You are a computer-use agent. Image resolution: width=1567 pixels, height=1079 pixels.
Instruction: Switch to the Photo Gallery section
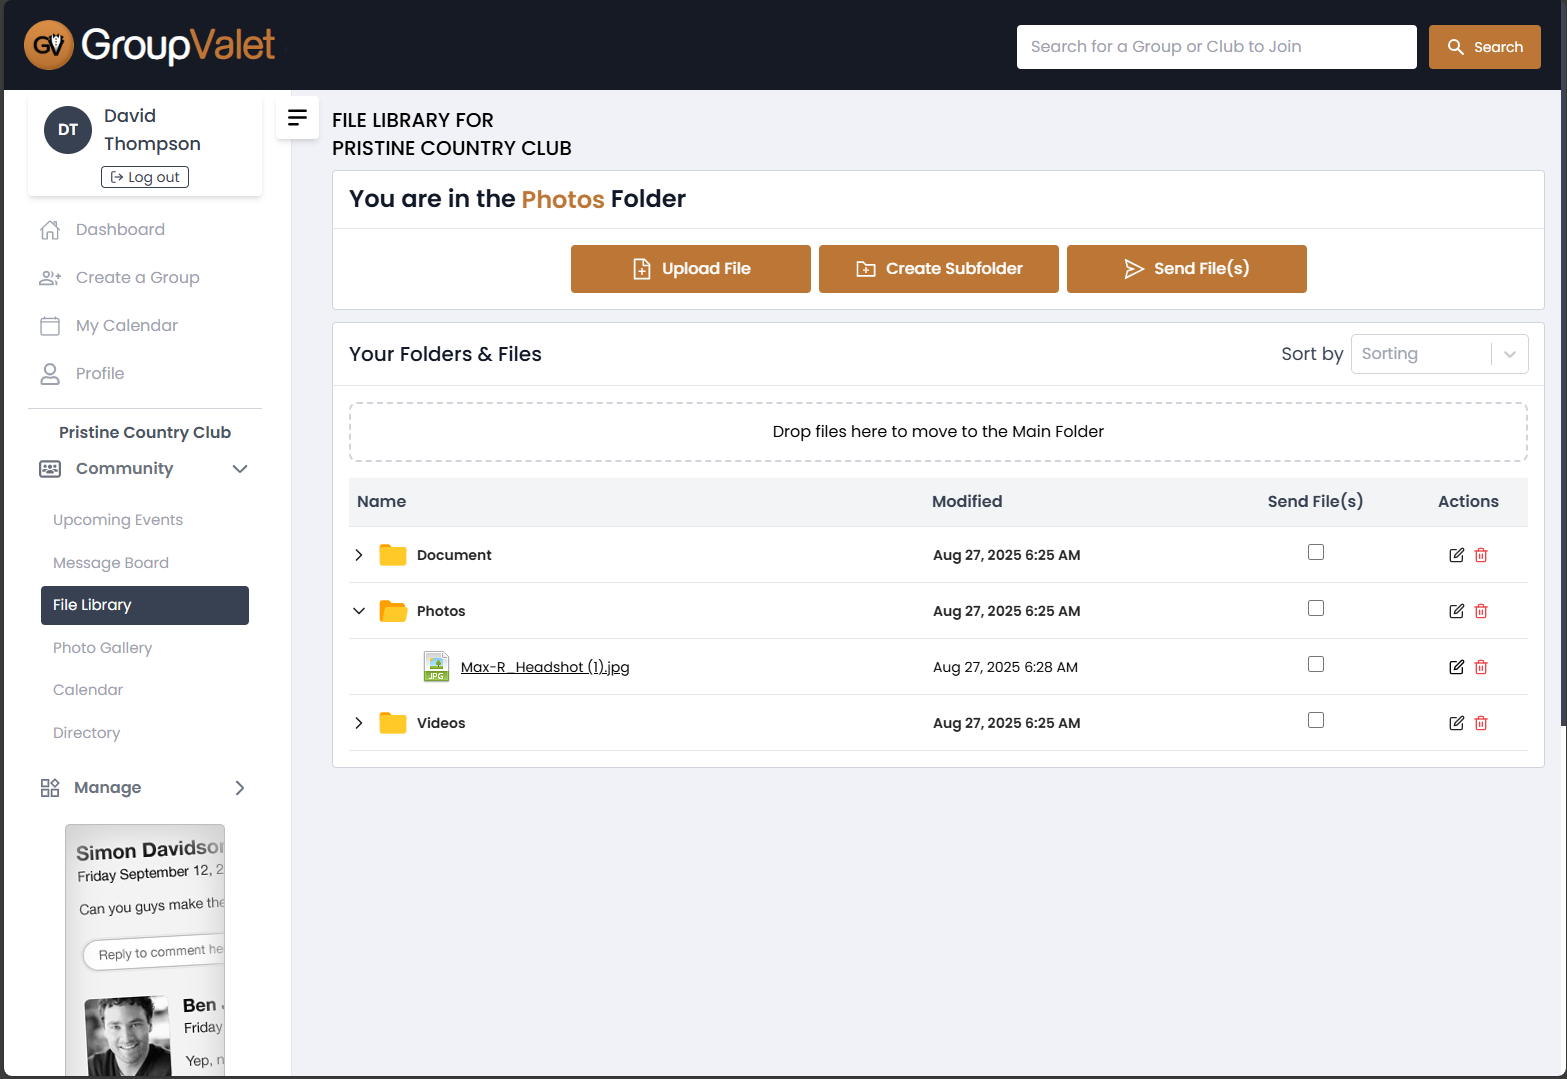click(x=102, y=648)
